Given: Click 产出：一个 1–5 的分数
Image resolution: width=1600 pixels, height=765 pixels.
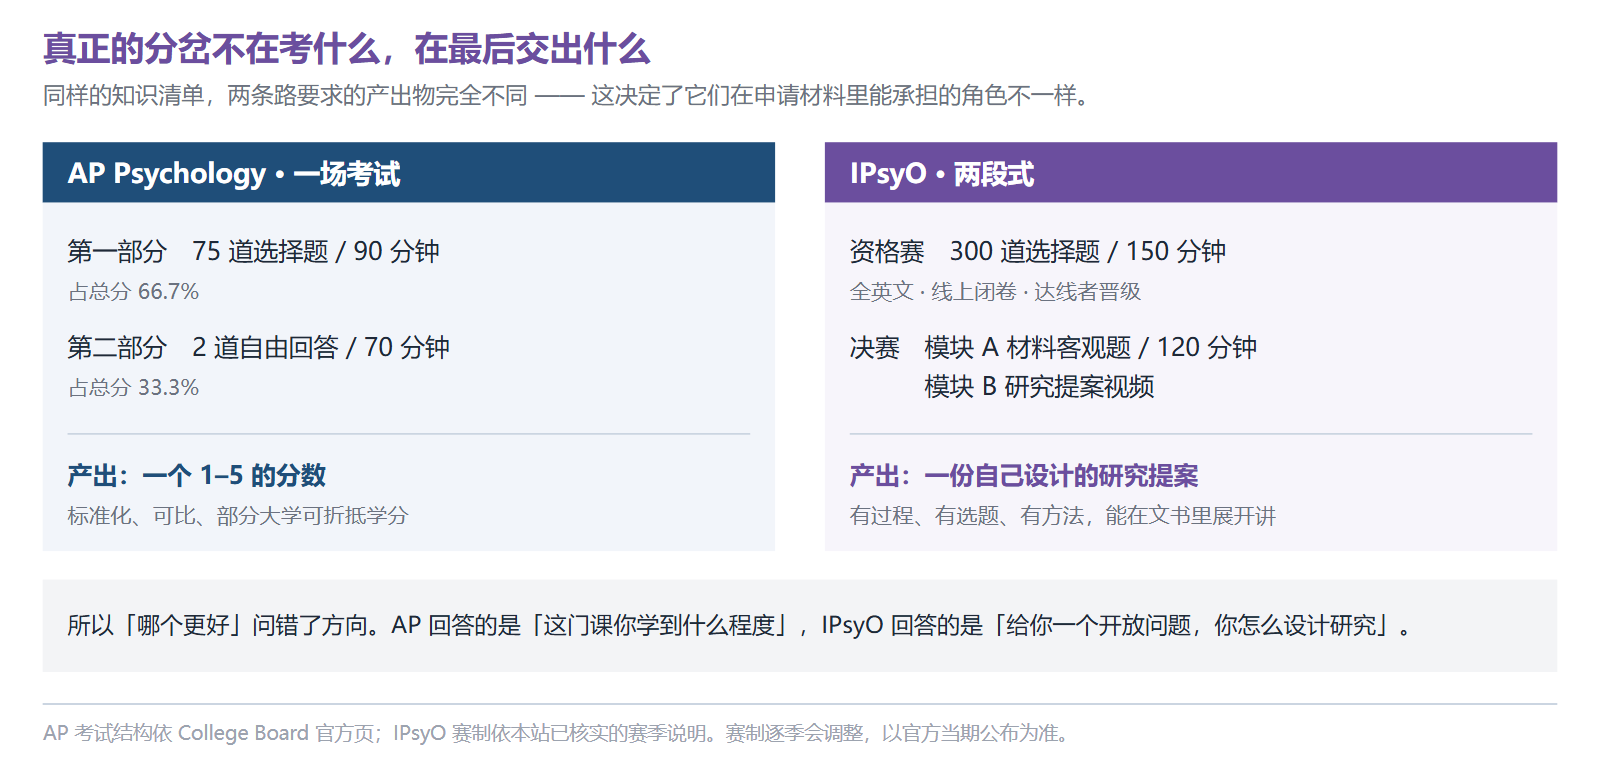Looking at the screenshot, I should tap(197, 475).
